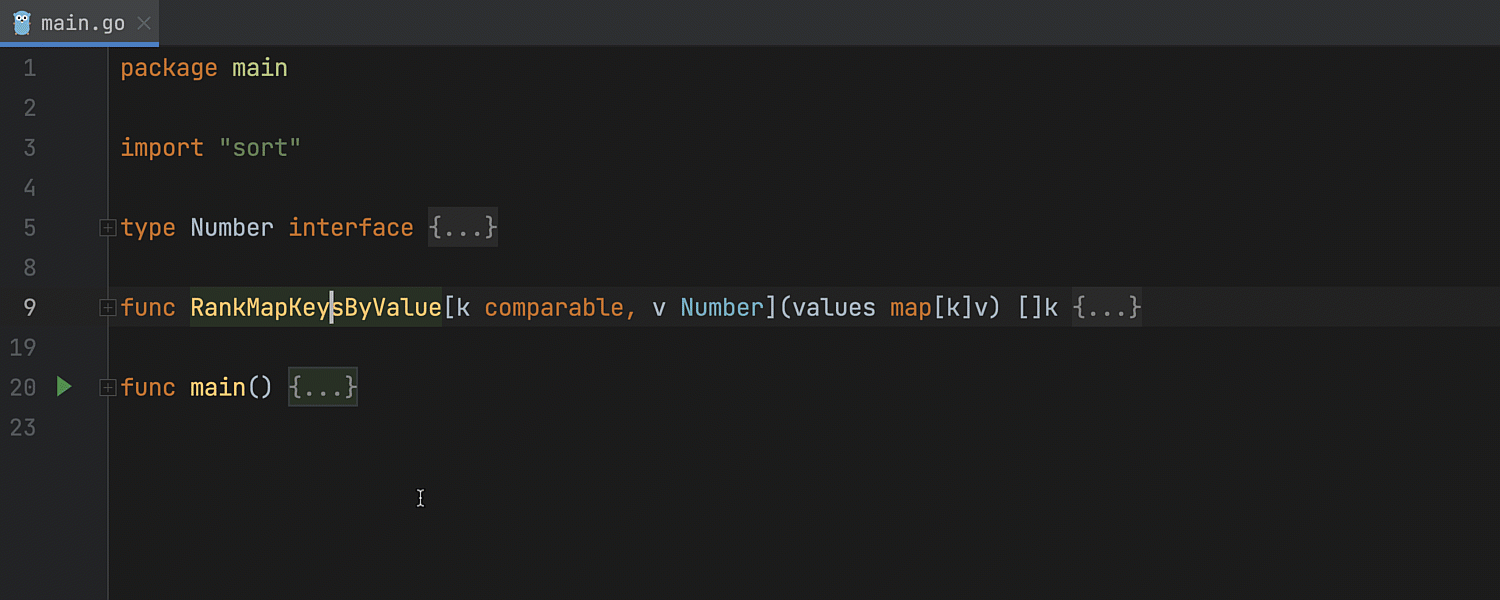Viewport: 1500px width, 600px height.
Task: Place cursor on the package keyword
Action: point(168,68)
